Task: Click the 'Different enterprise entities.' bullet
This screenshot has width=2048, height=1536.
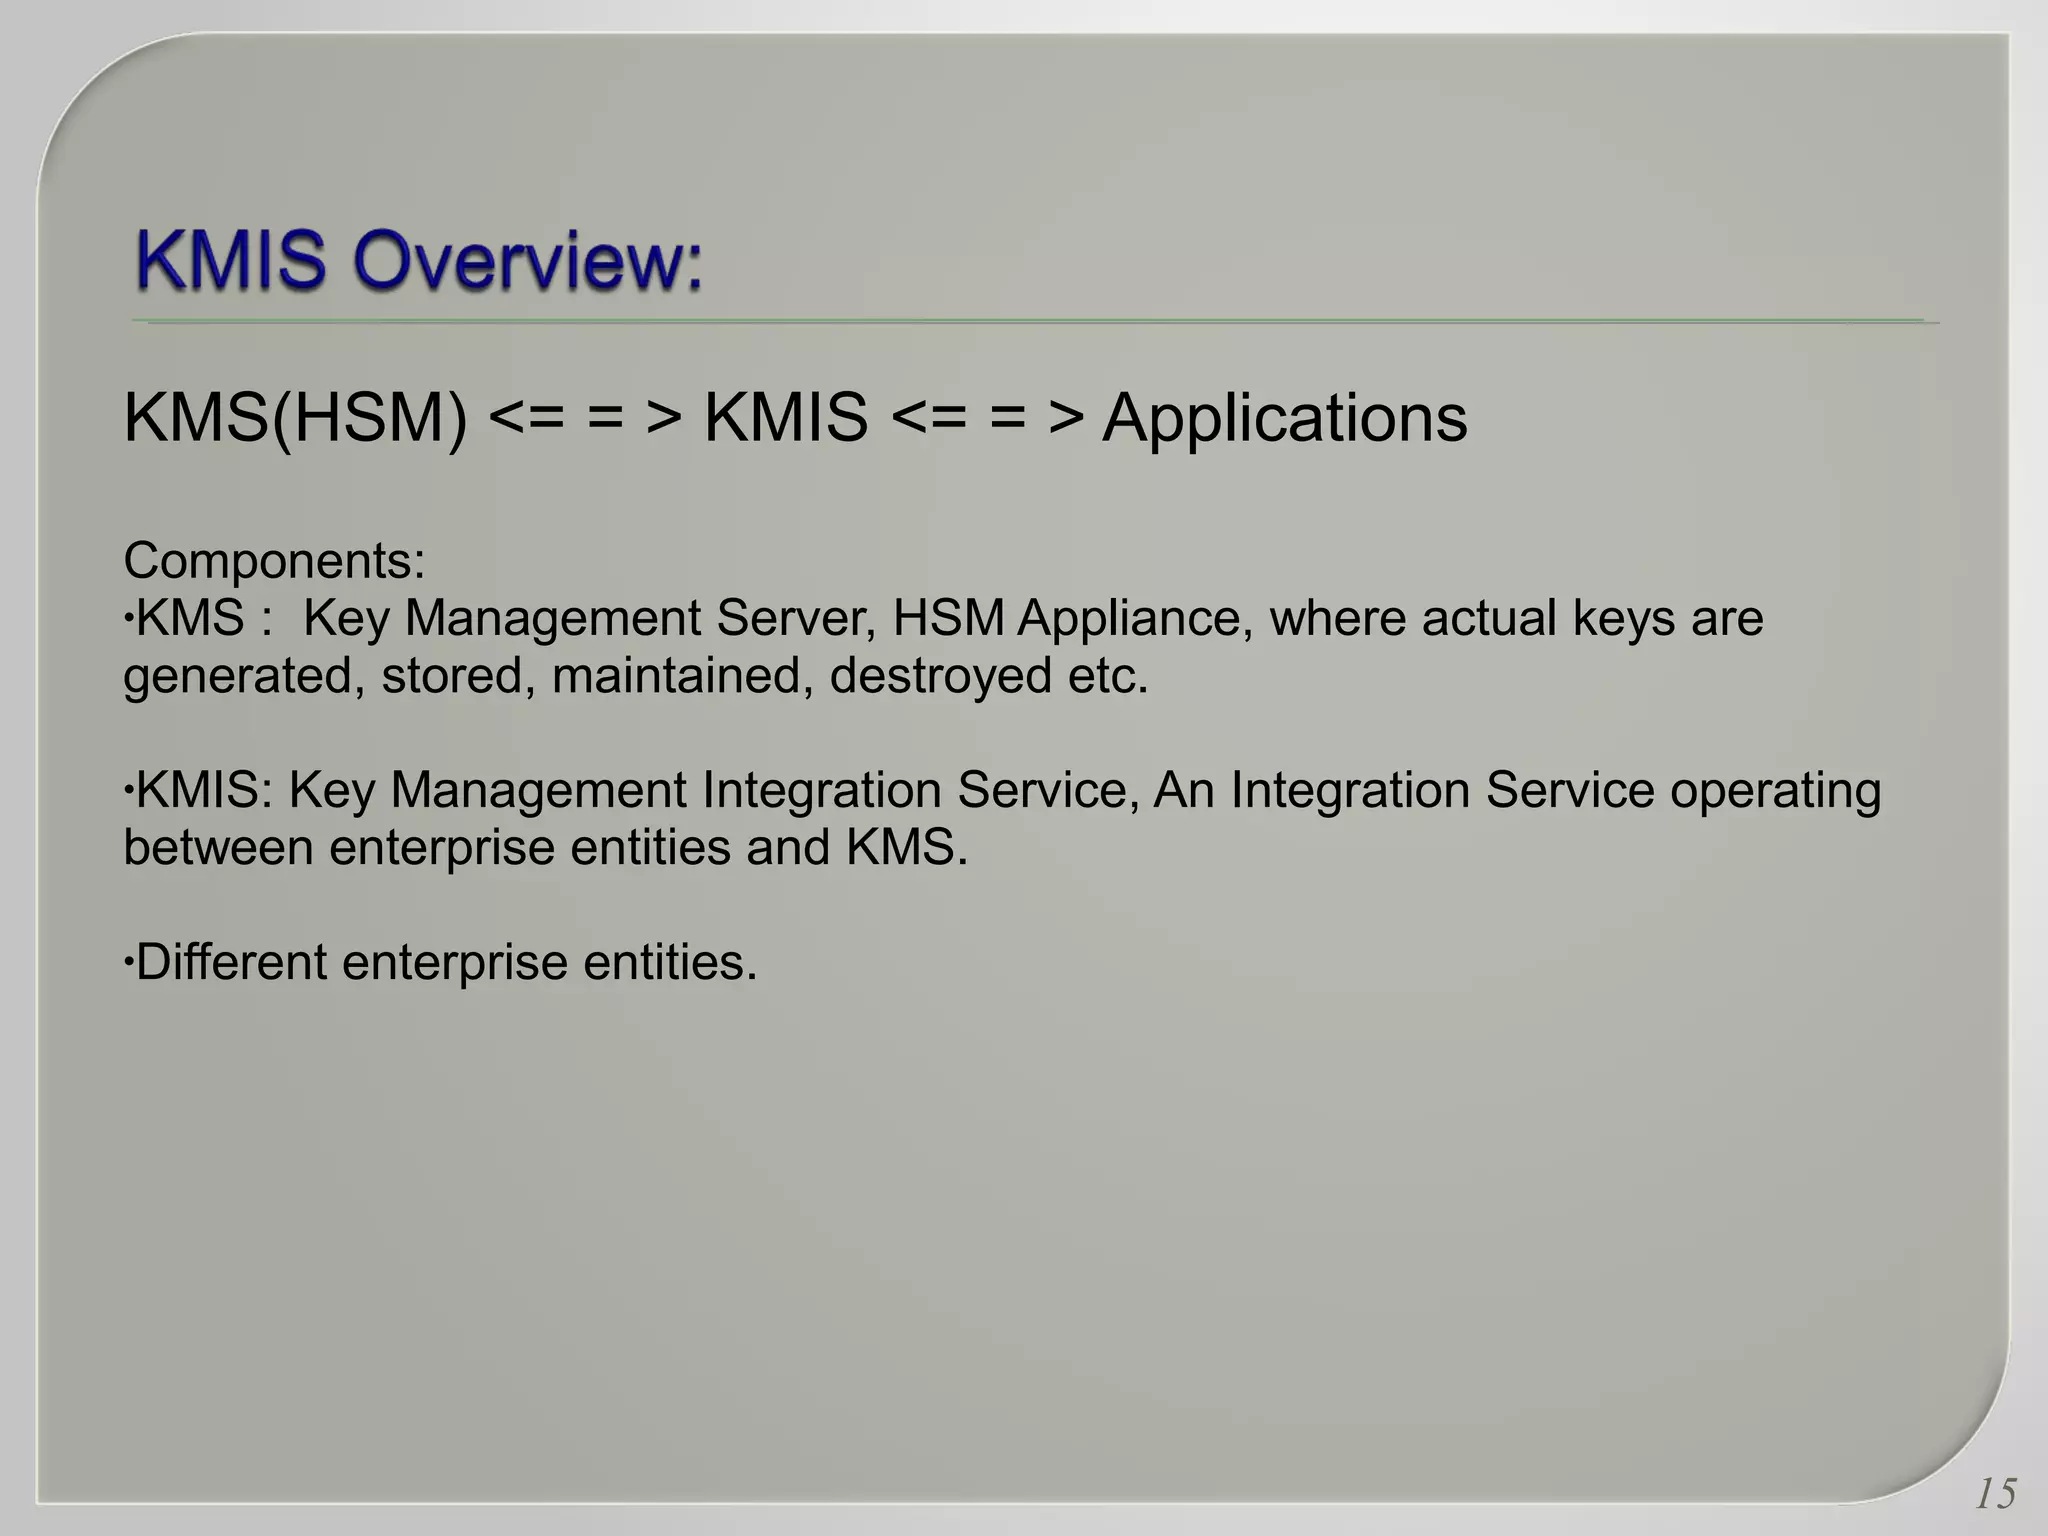Action: coord(440,962)
